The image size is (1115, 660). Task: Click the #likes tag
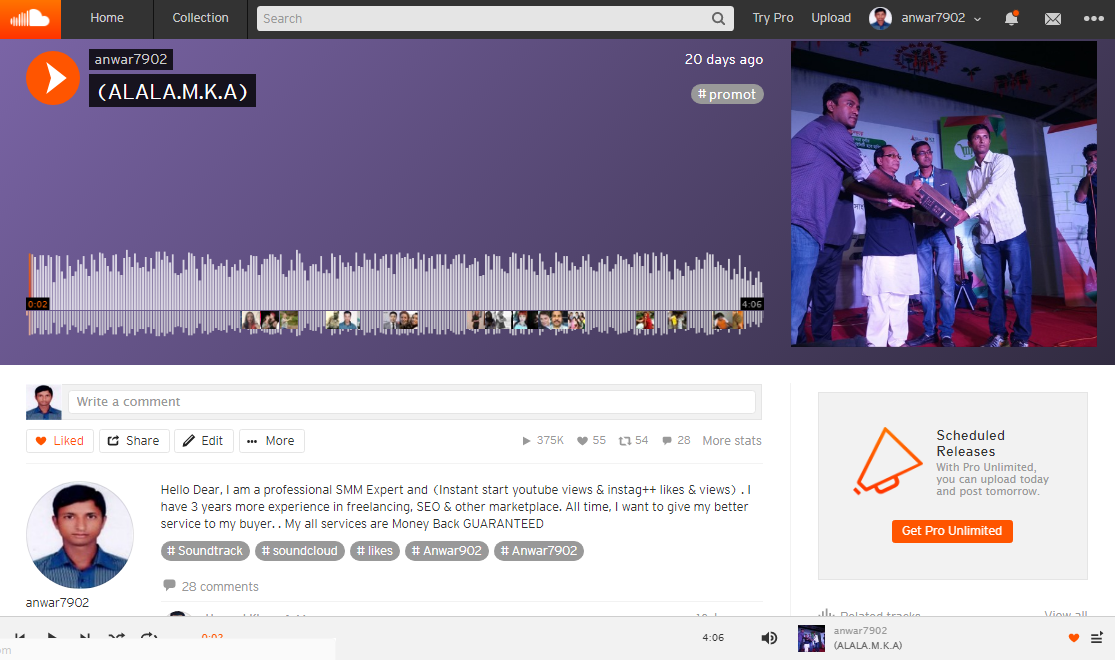click(x=374, y=550)
